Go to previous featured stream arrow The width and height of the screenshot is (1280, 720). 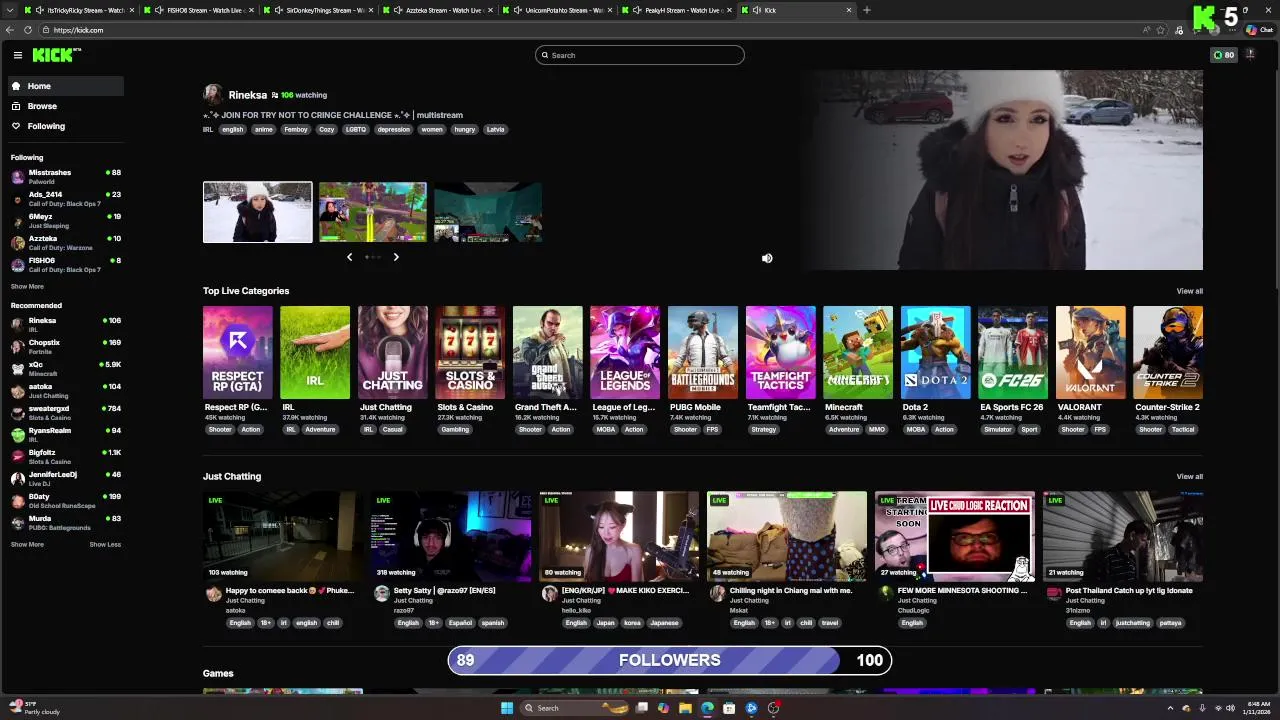click(349, 257)
